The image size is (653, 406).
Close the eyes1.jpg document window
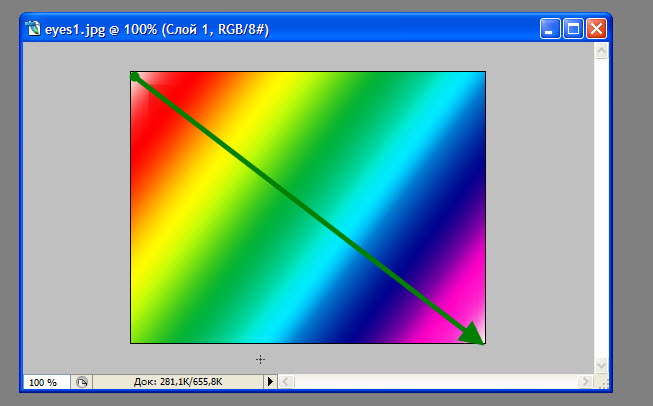(x=596, y=29)
